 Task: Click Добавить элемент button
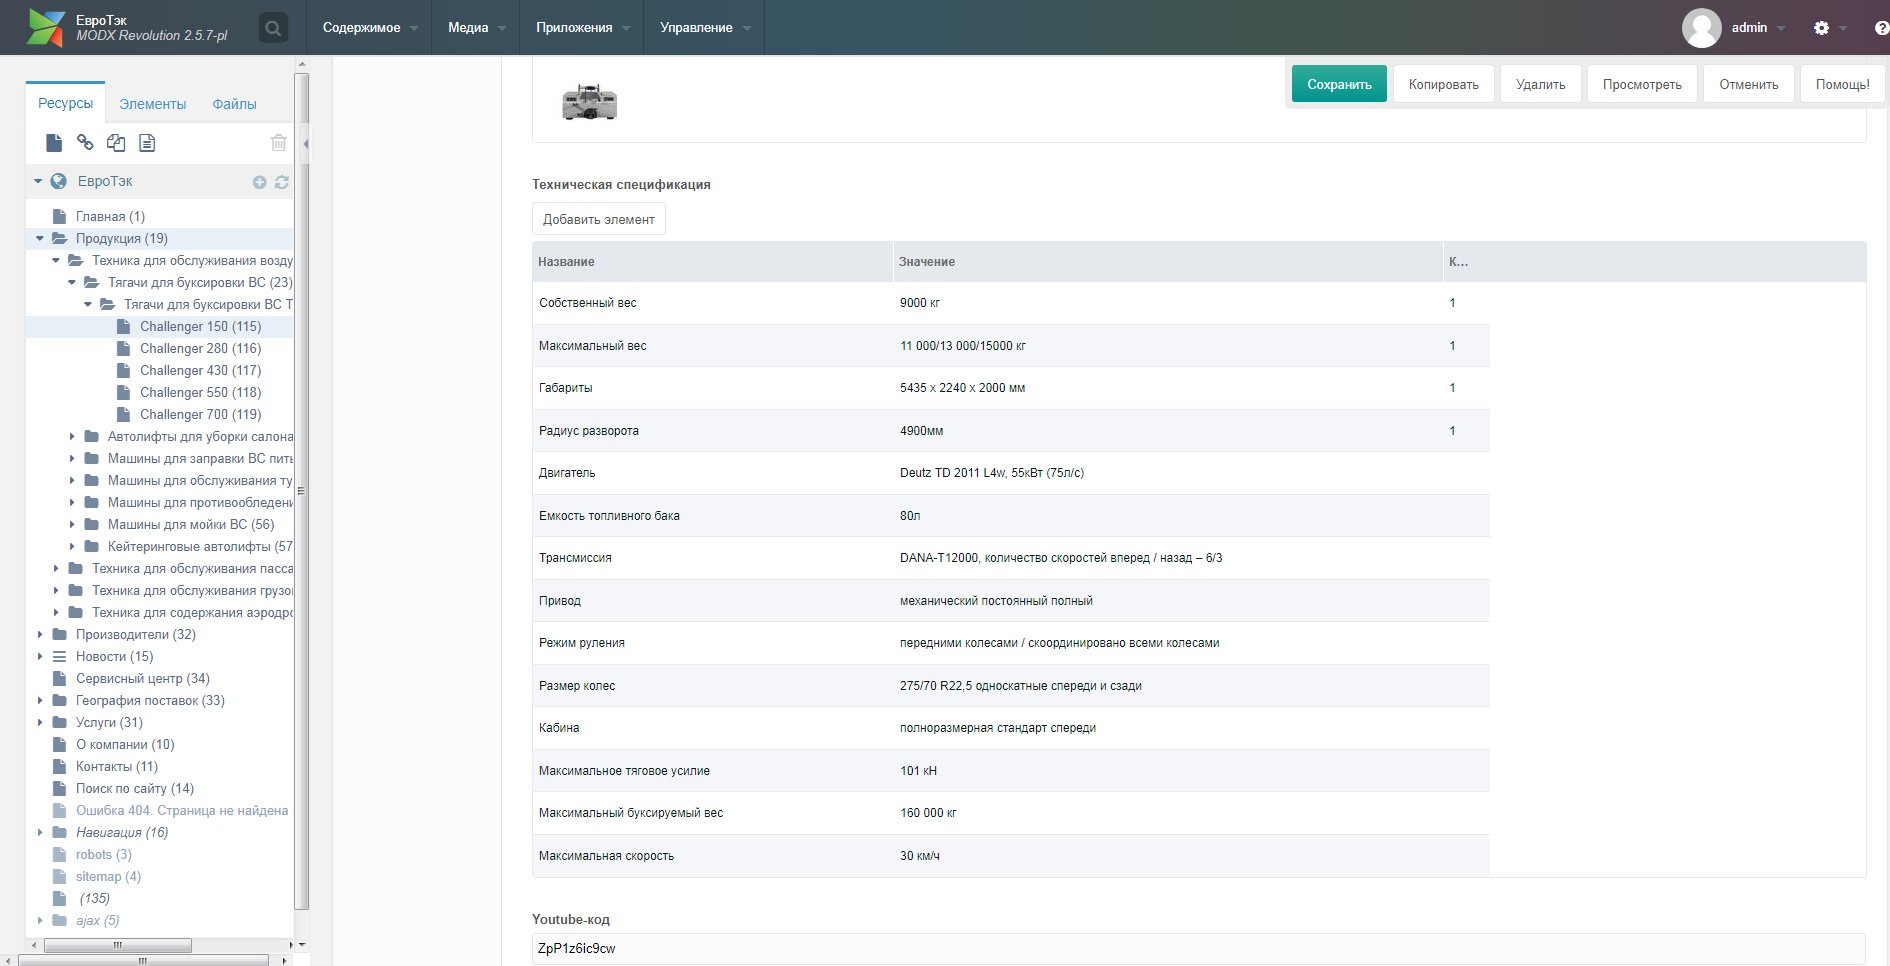pos(598,219)
